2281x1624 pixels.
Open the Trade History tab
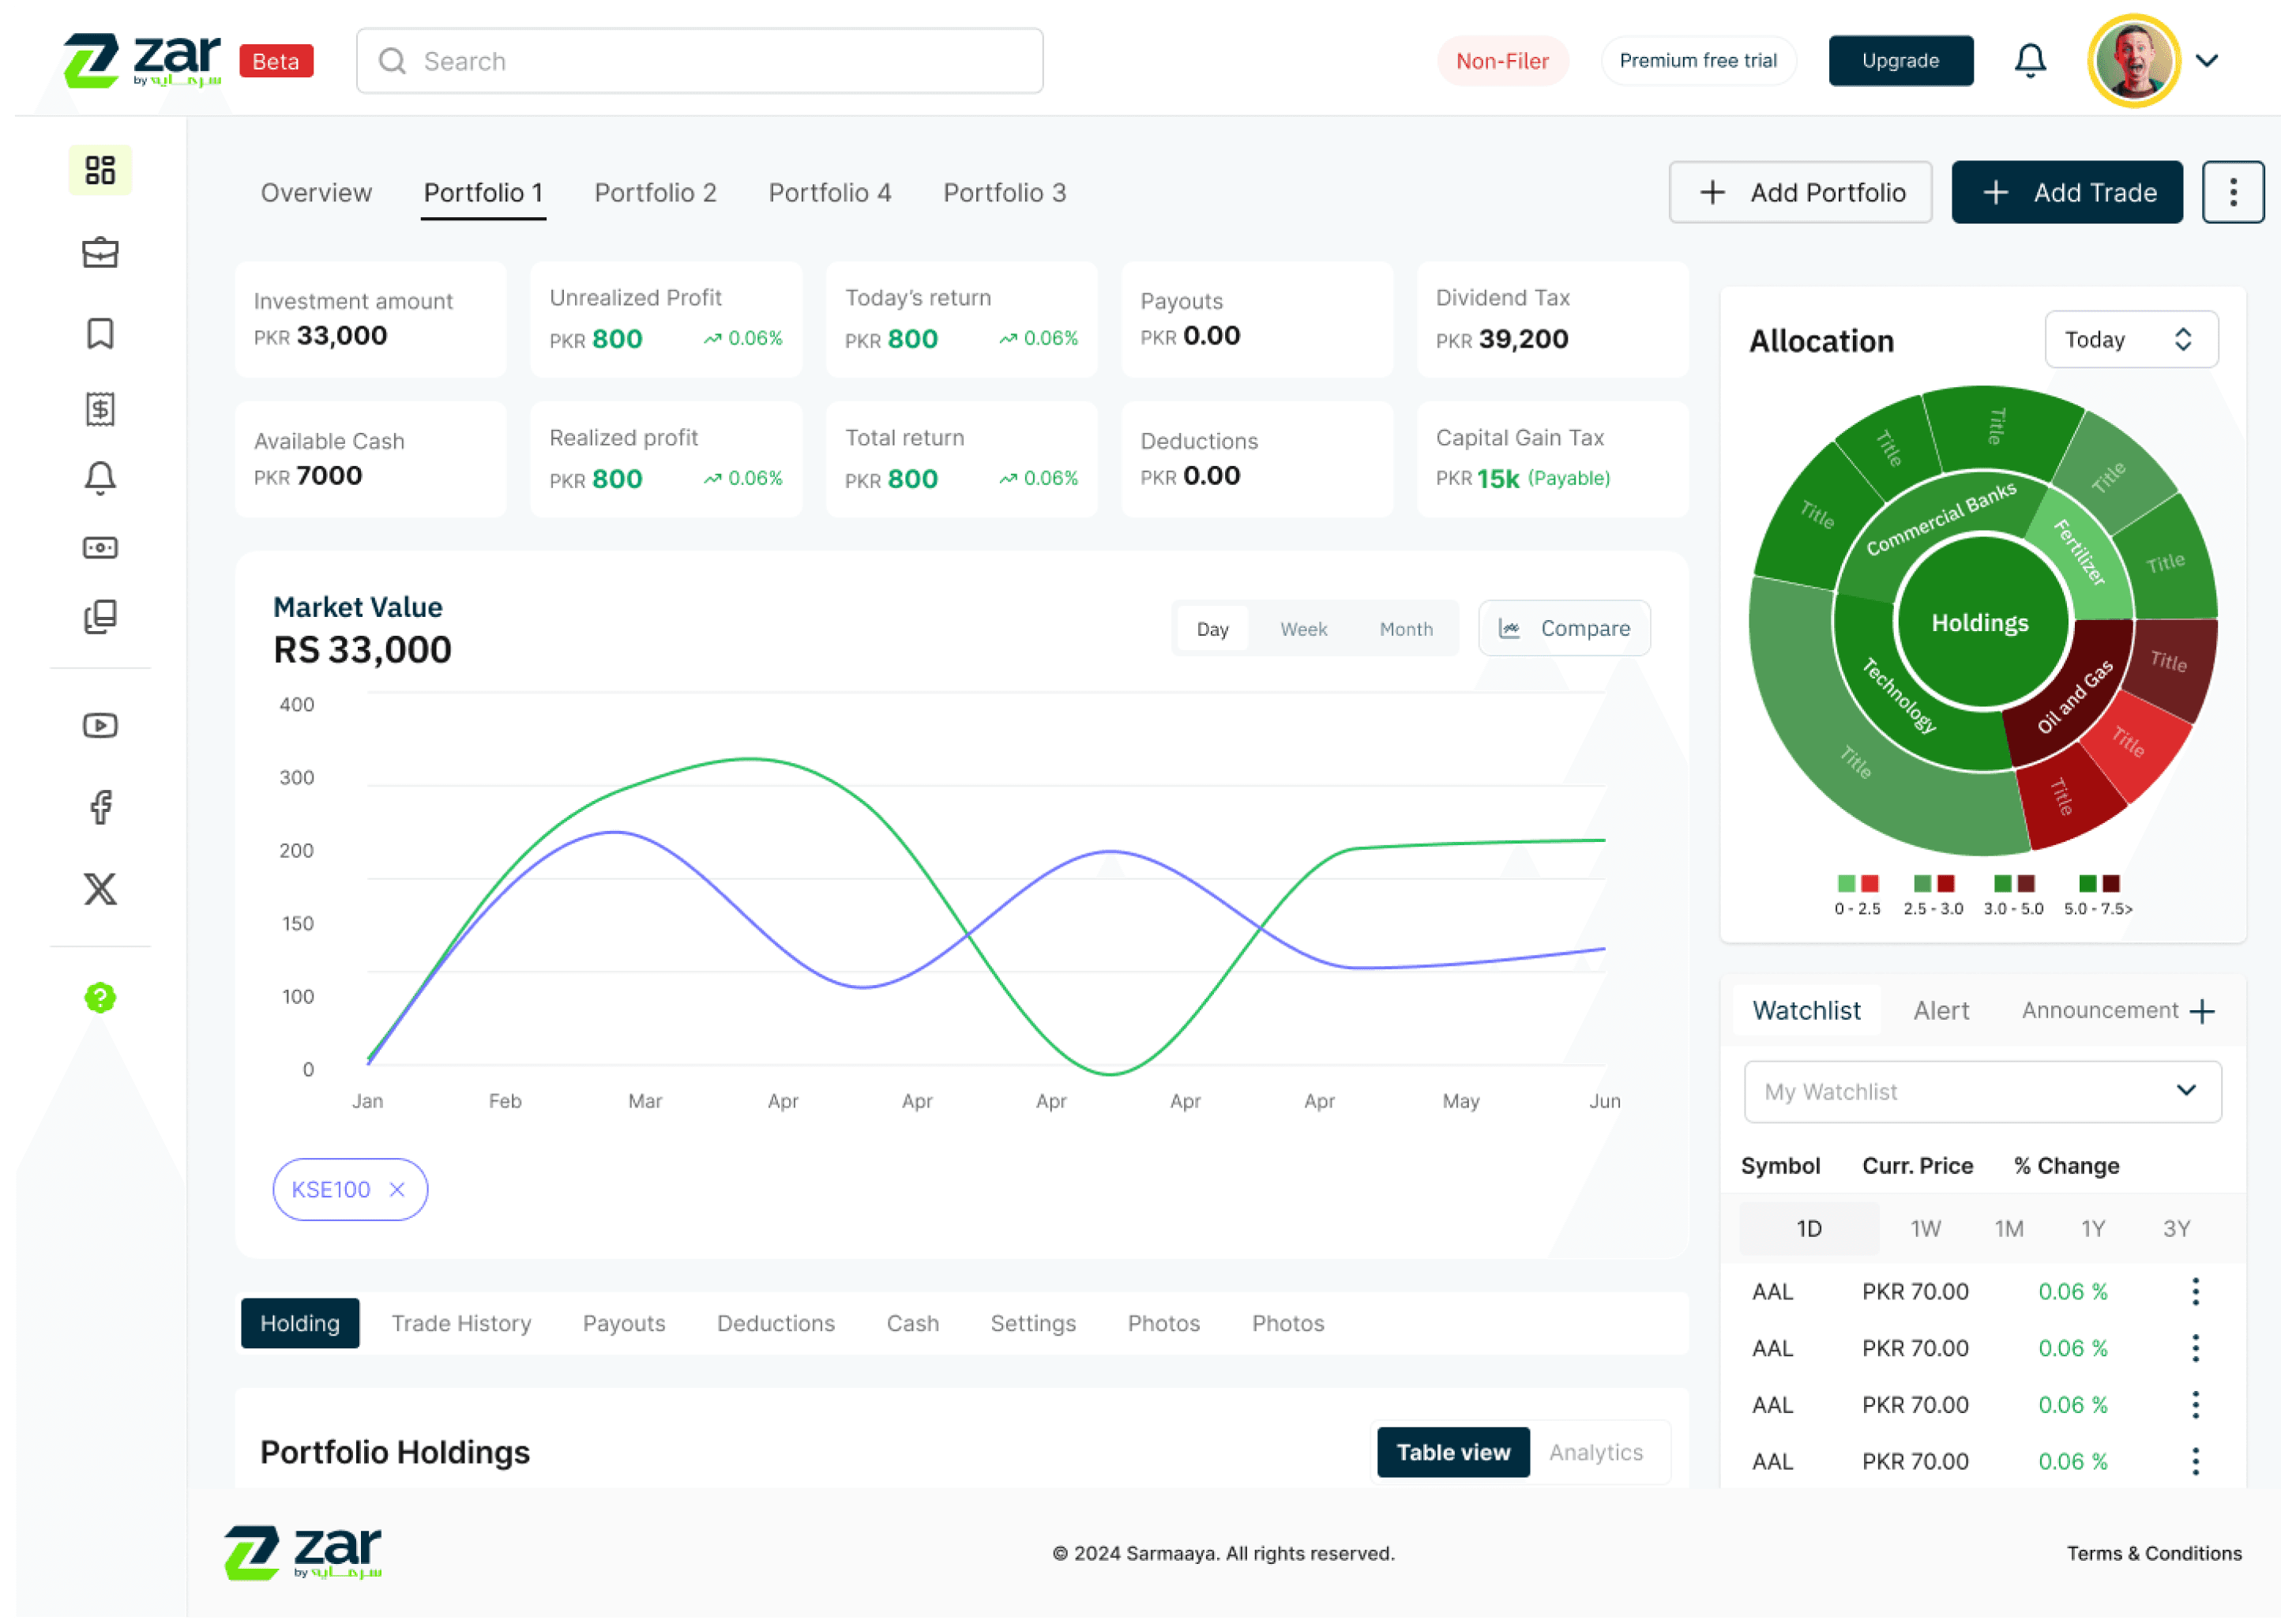(x=461, y=1323)
